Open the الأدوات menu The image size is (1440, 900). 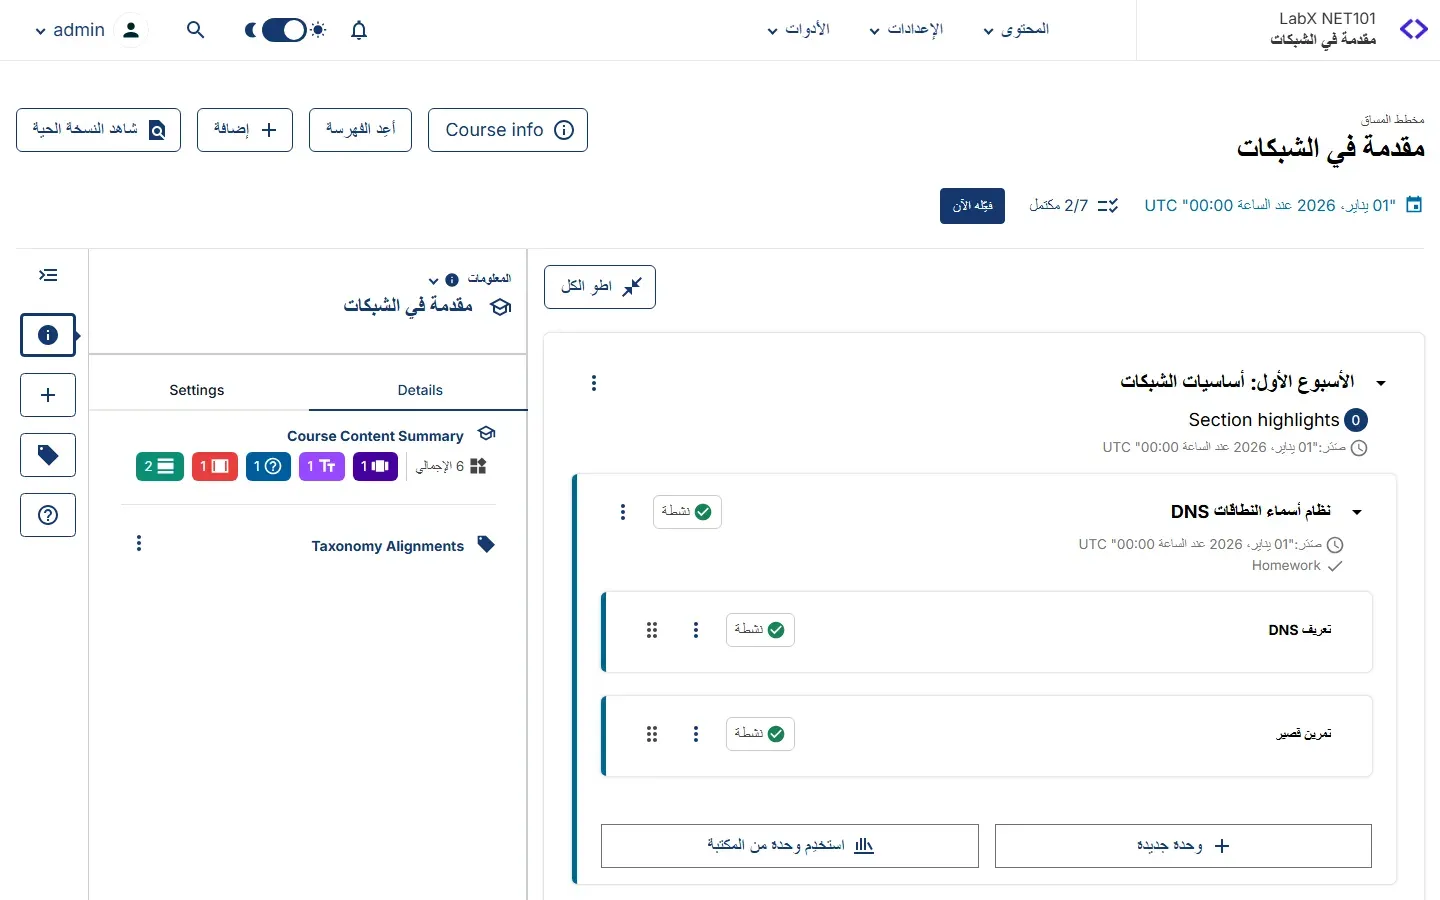coord(798,30)
